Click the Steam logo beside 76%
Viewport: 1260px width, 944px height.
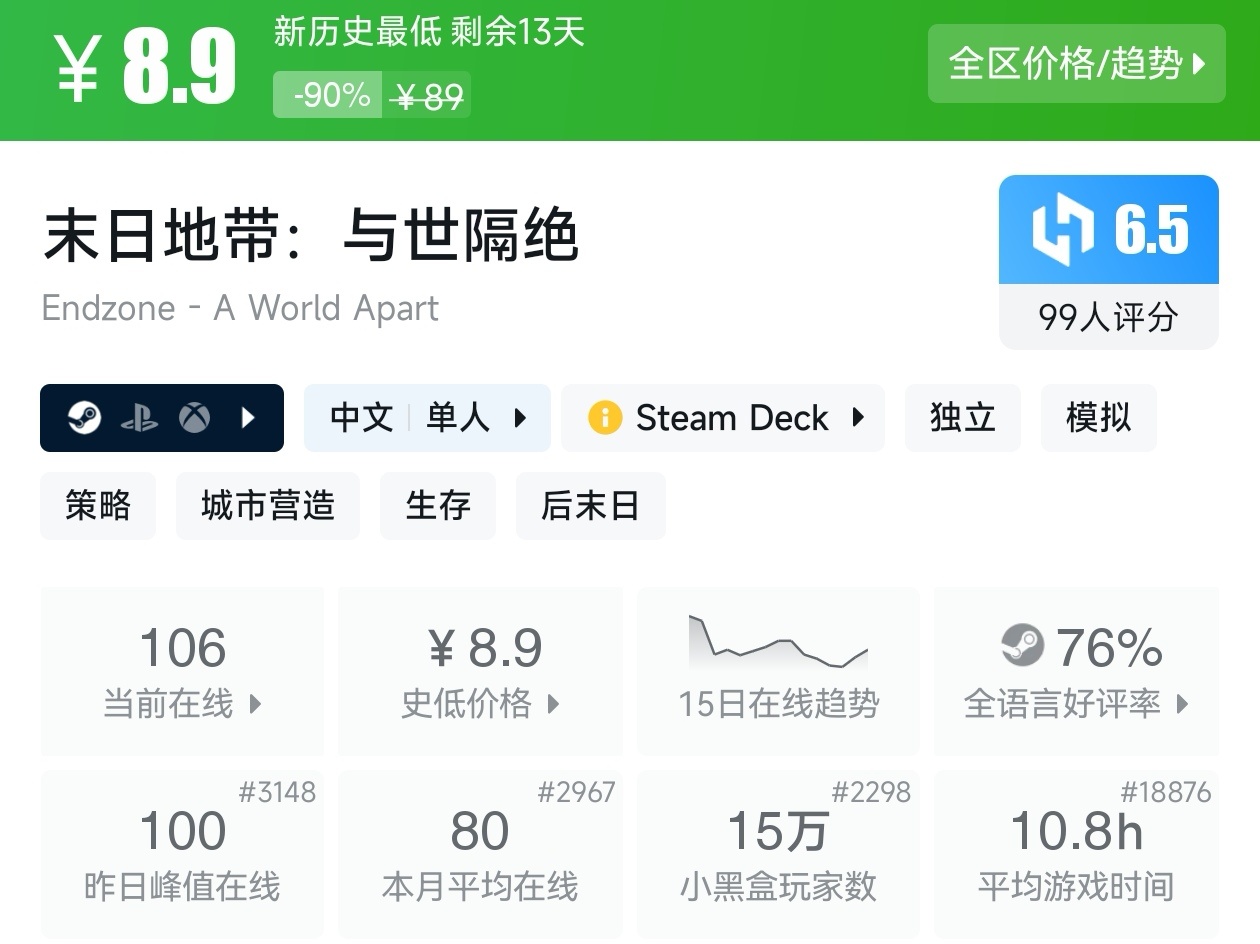click(x=1022, y=646)
